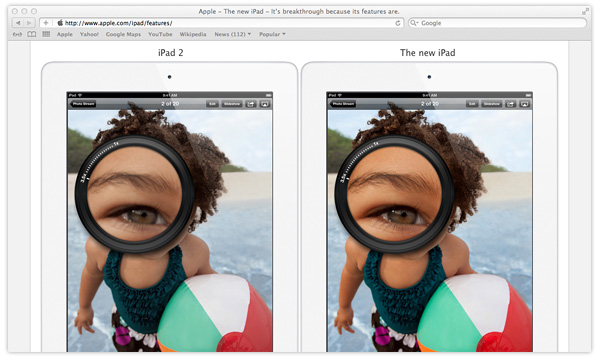This screenshot has height=362, width=596.
Task: Click the Photo Stream button in iPad 2 image
Action: coord(82,104)
